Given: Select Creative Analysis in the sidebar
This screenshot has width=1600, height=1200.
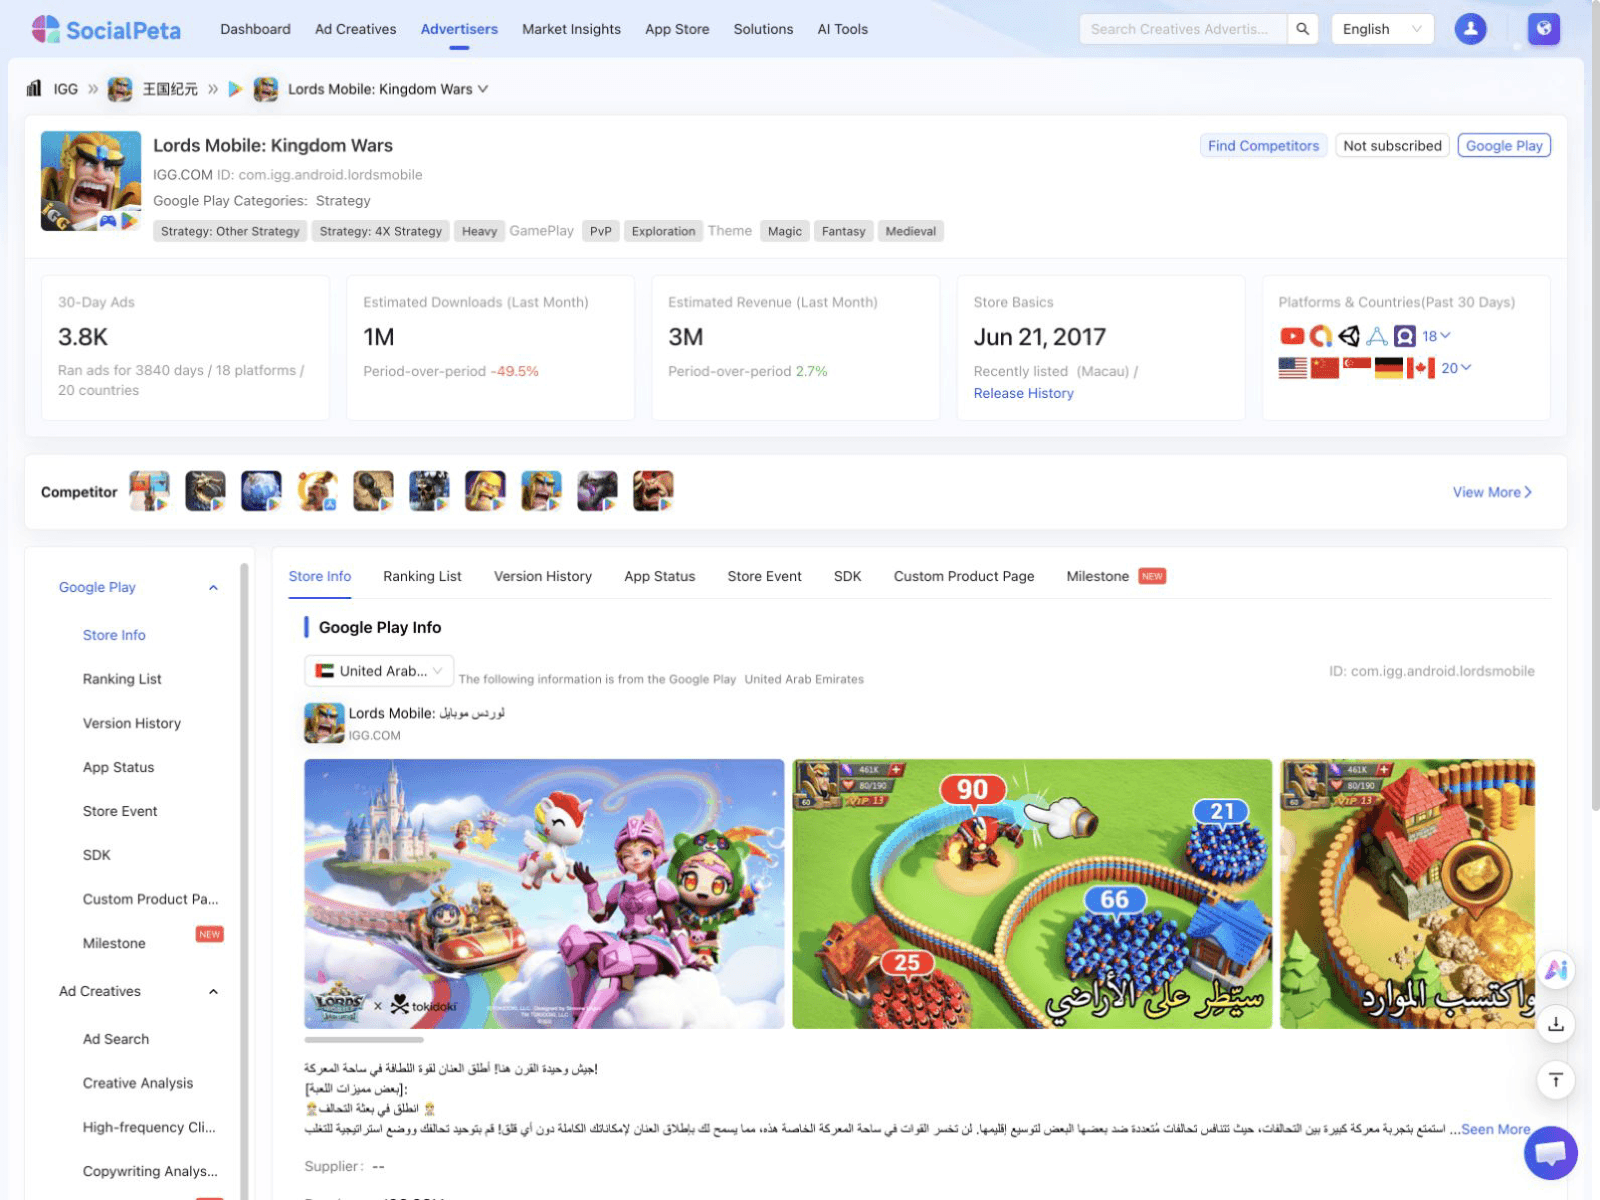Looking at the screenshot, I should pos(138,1083).
